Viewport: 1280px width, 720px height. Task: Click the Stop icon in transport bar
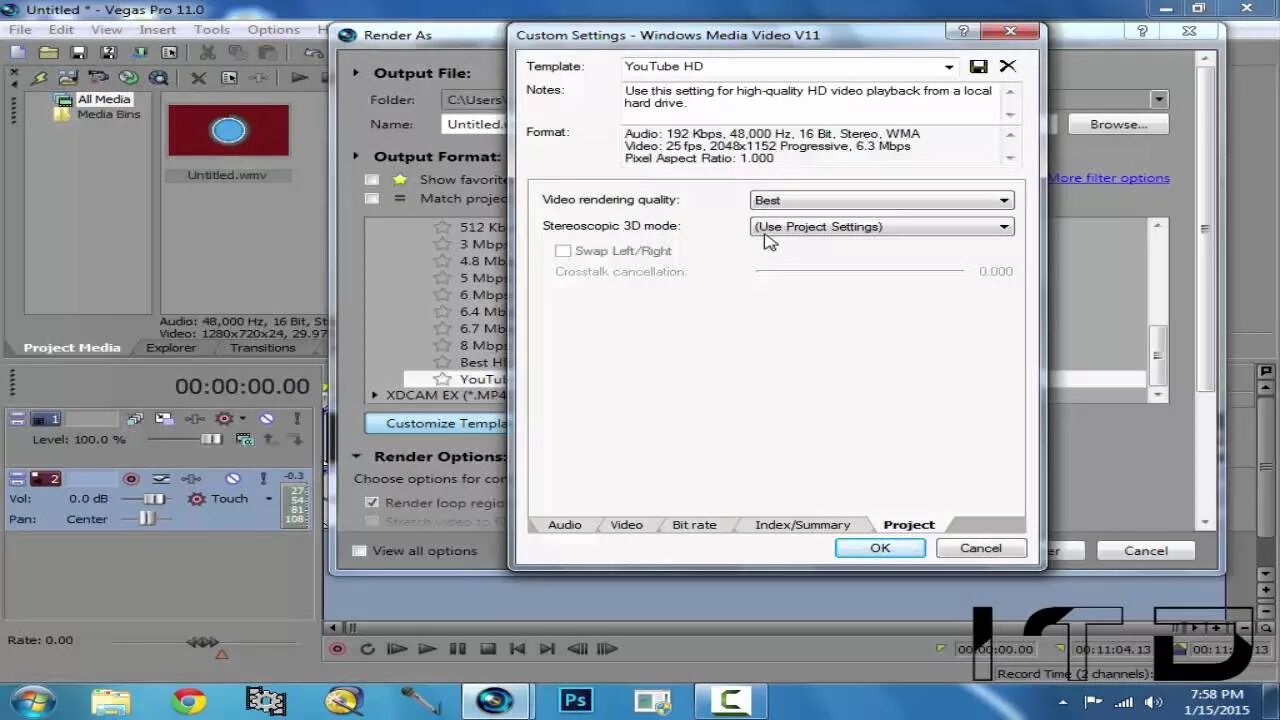click(x=487, y=649)
